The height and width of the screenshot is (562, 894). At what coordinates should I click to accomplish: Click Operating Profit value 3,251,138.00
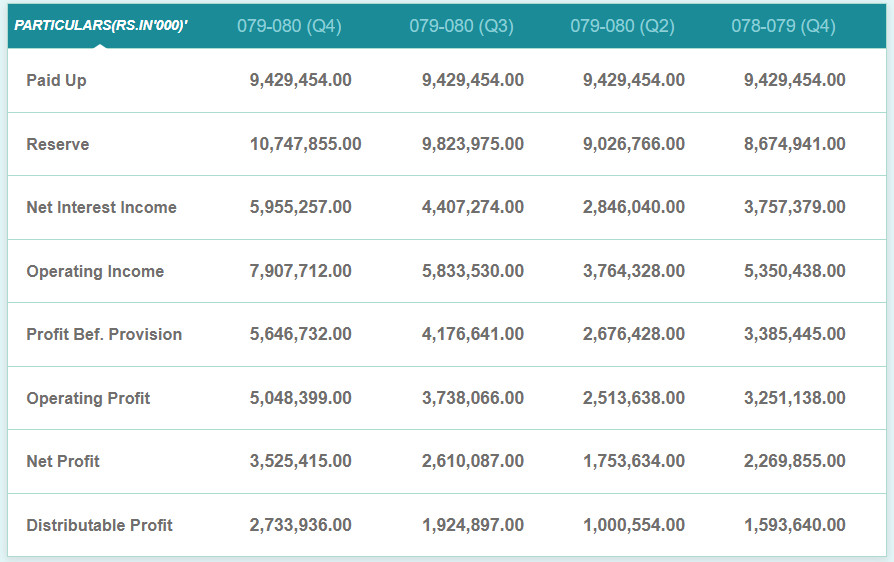coord(794,398)
